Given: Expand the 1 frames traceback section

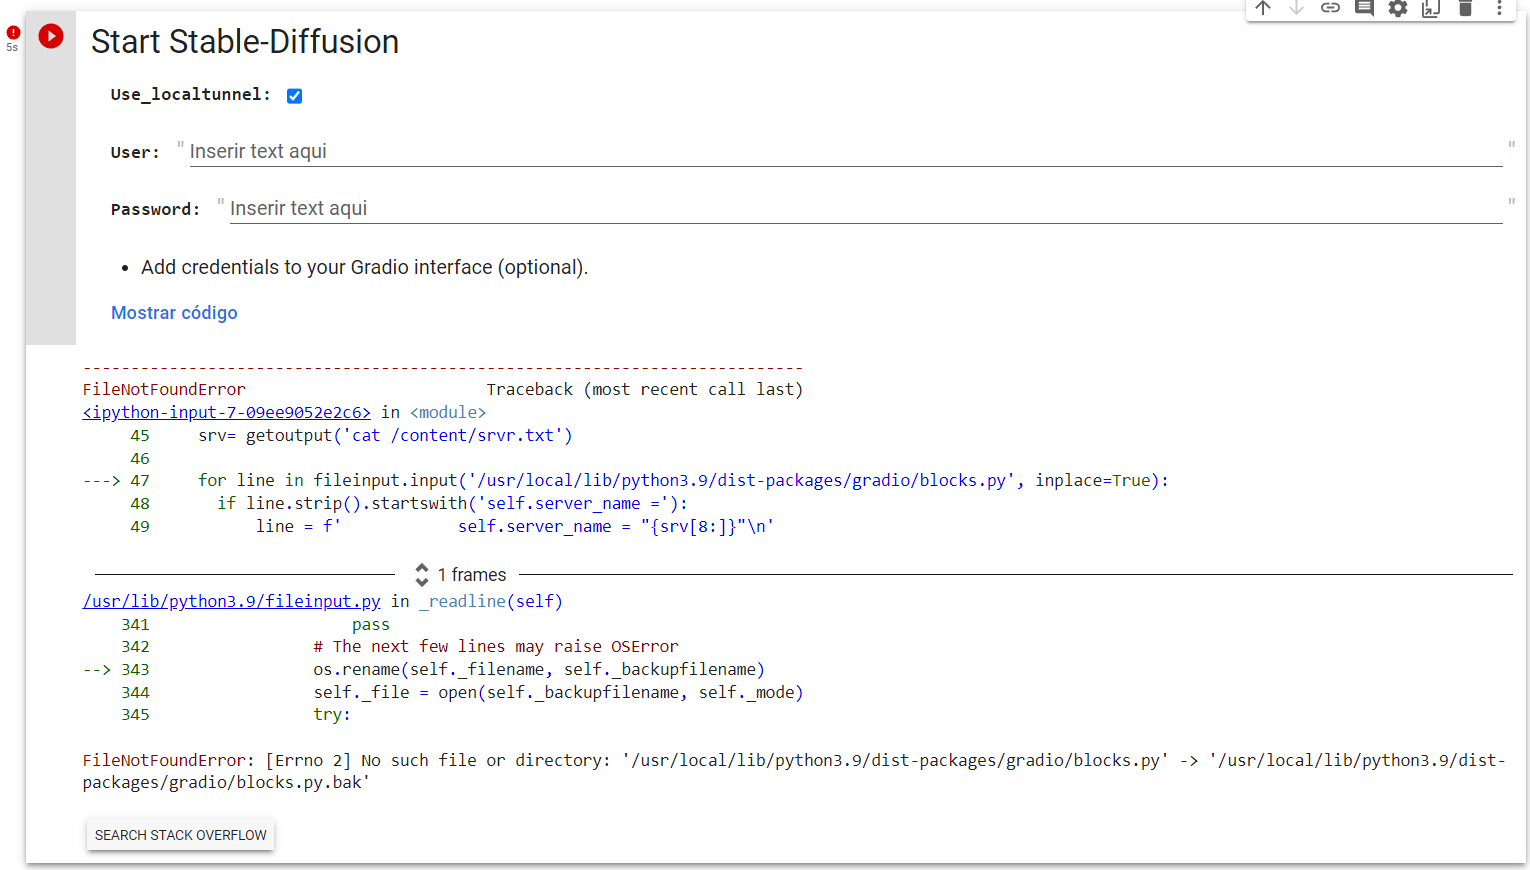Looking at the screenshot, I should [x=461, y=575].
